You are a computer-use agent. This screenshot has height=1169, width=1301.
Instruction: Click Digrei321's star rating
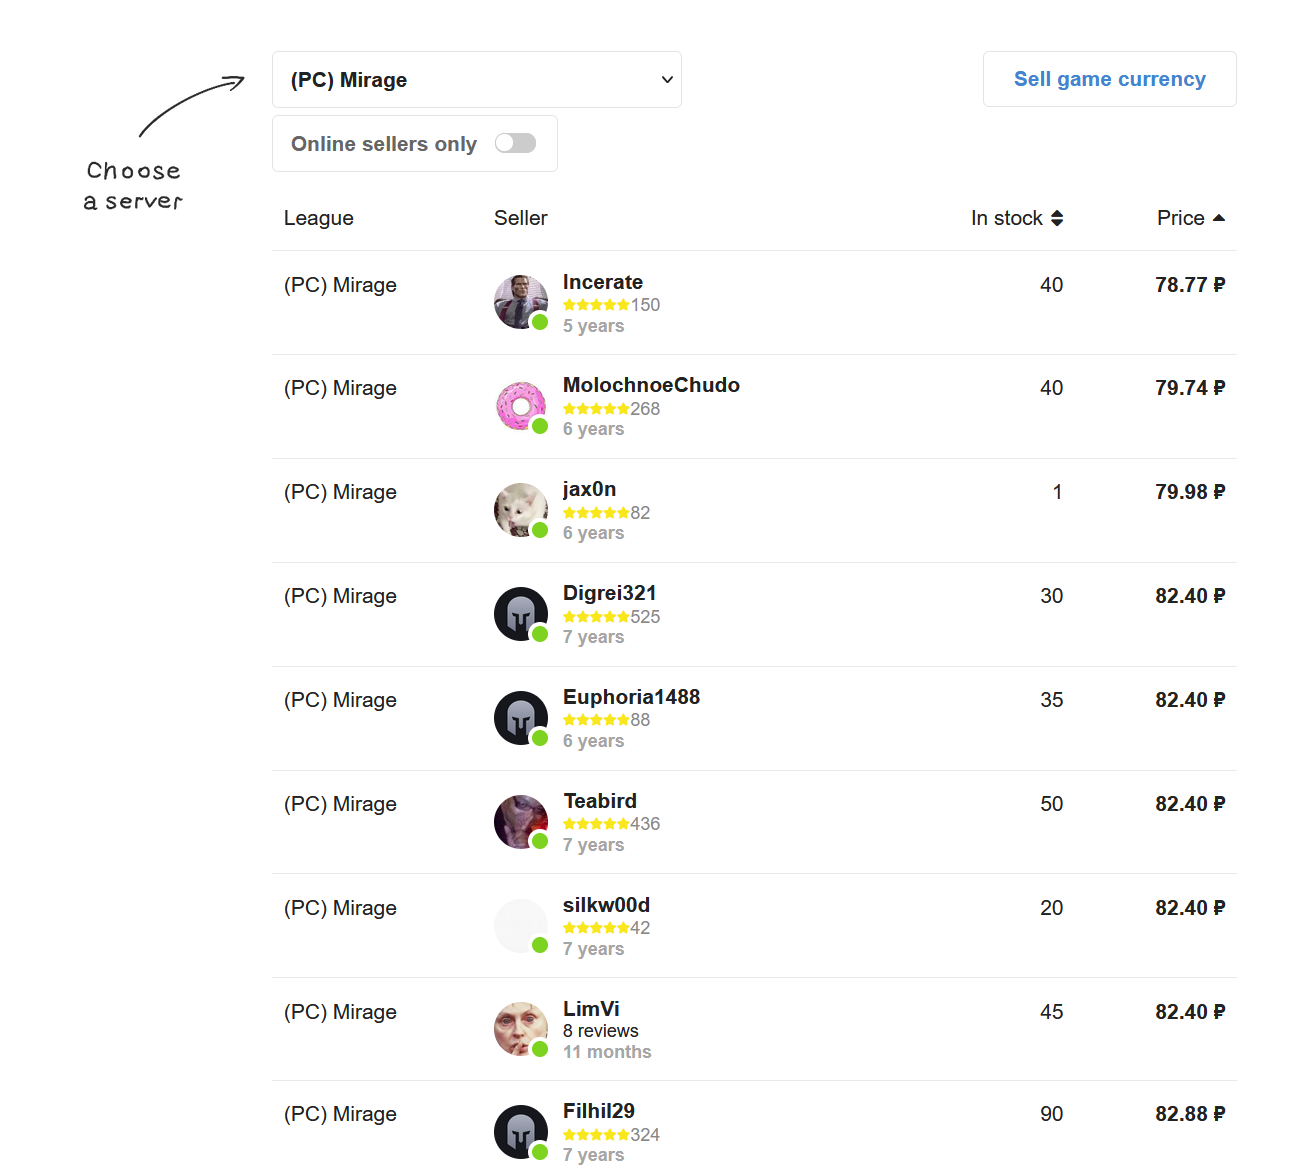point(596,617)
